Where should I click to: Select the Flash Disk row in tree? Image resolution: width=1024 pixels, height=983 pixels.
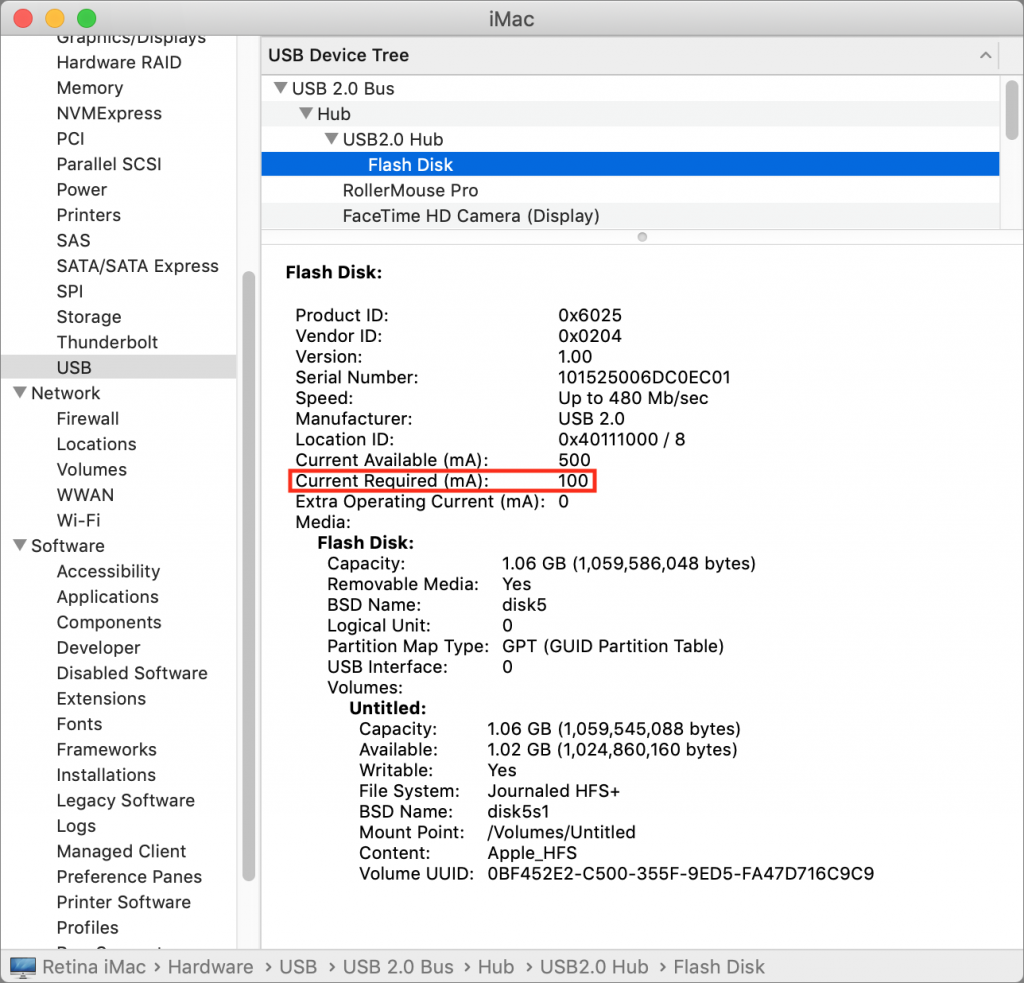tap(410, 165)
